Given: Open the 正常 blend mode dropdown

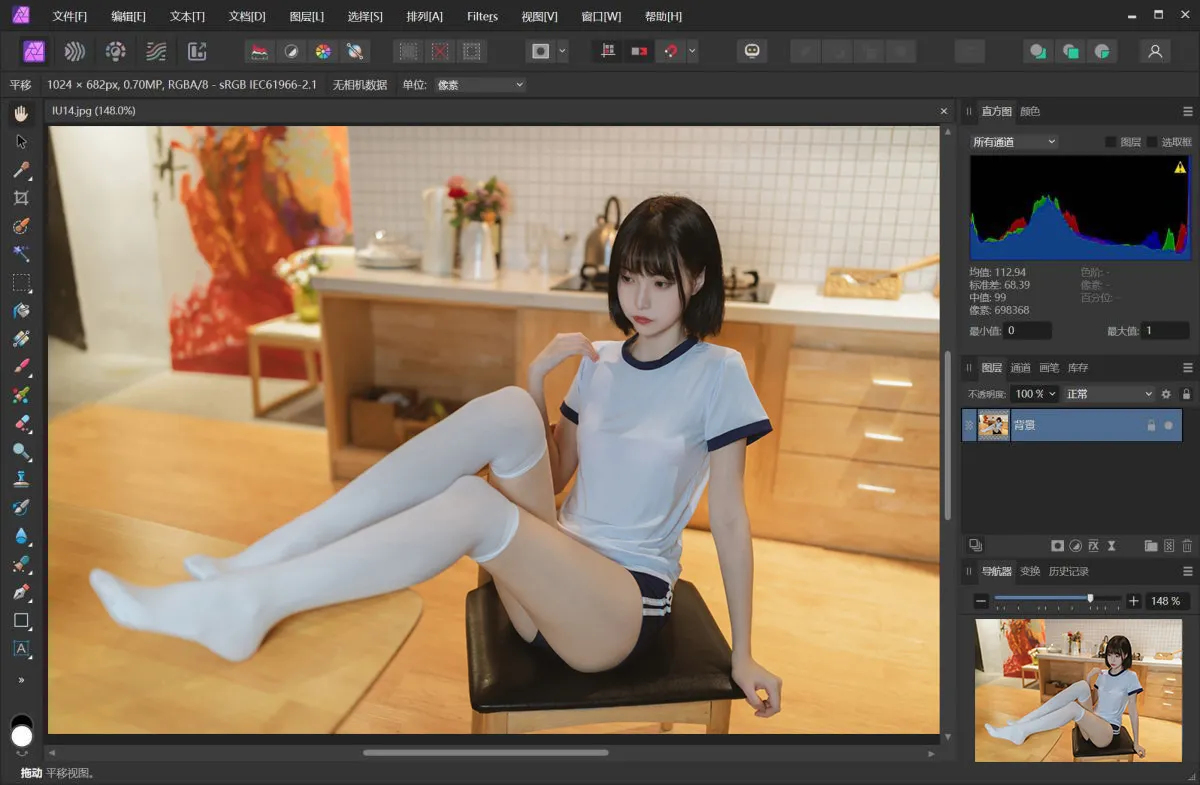Looking at the screenshot, I should [1108, 394].
